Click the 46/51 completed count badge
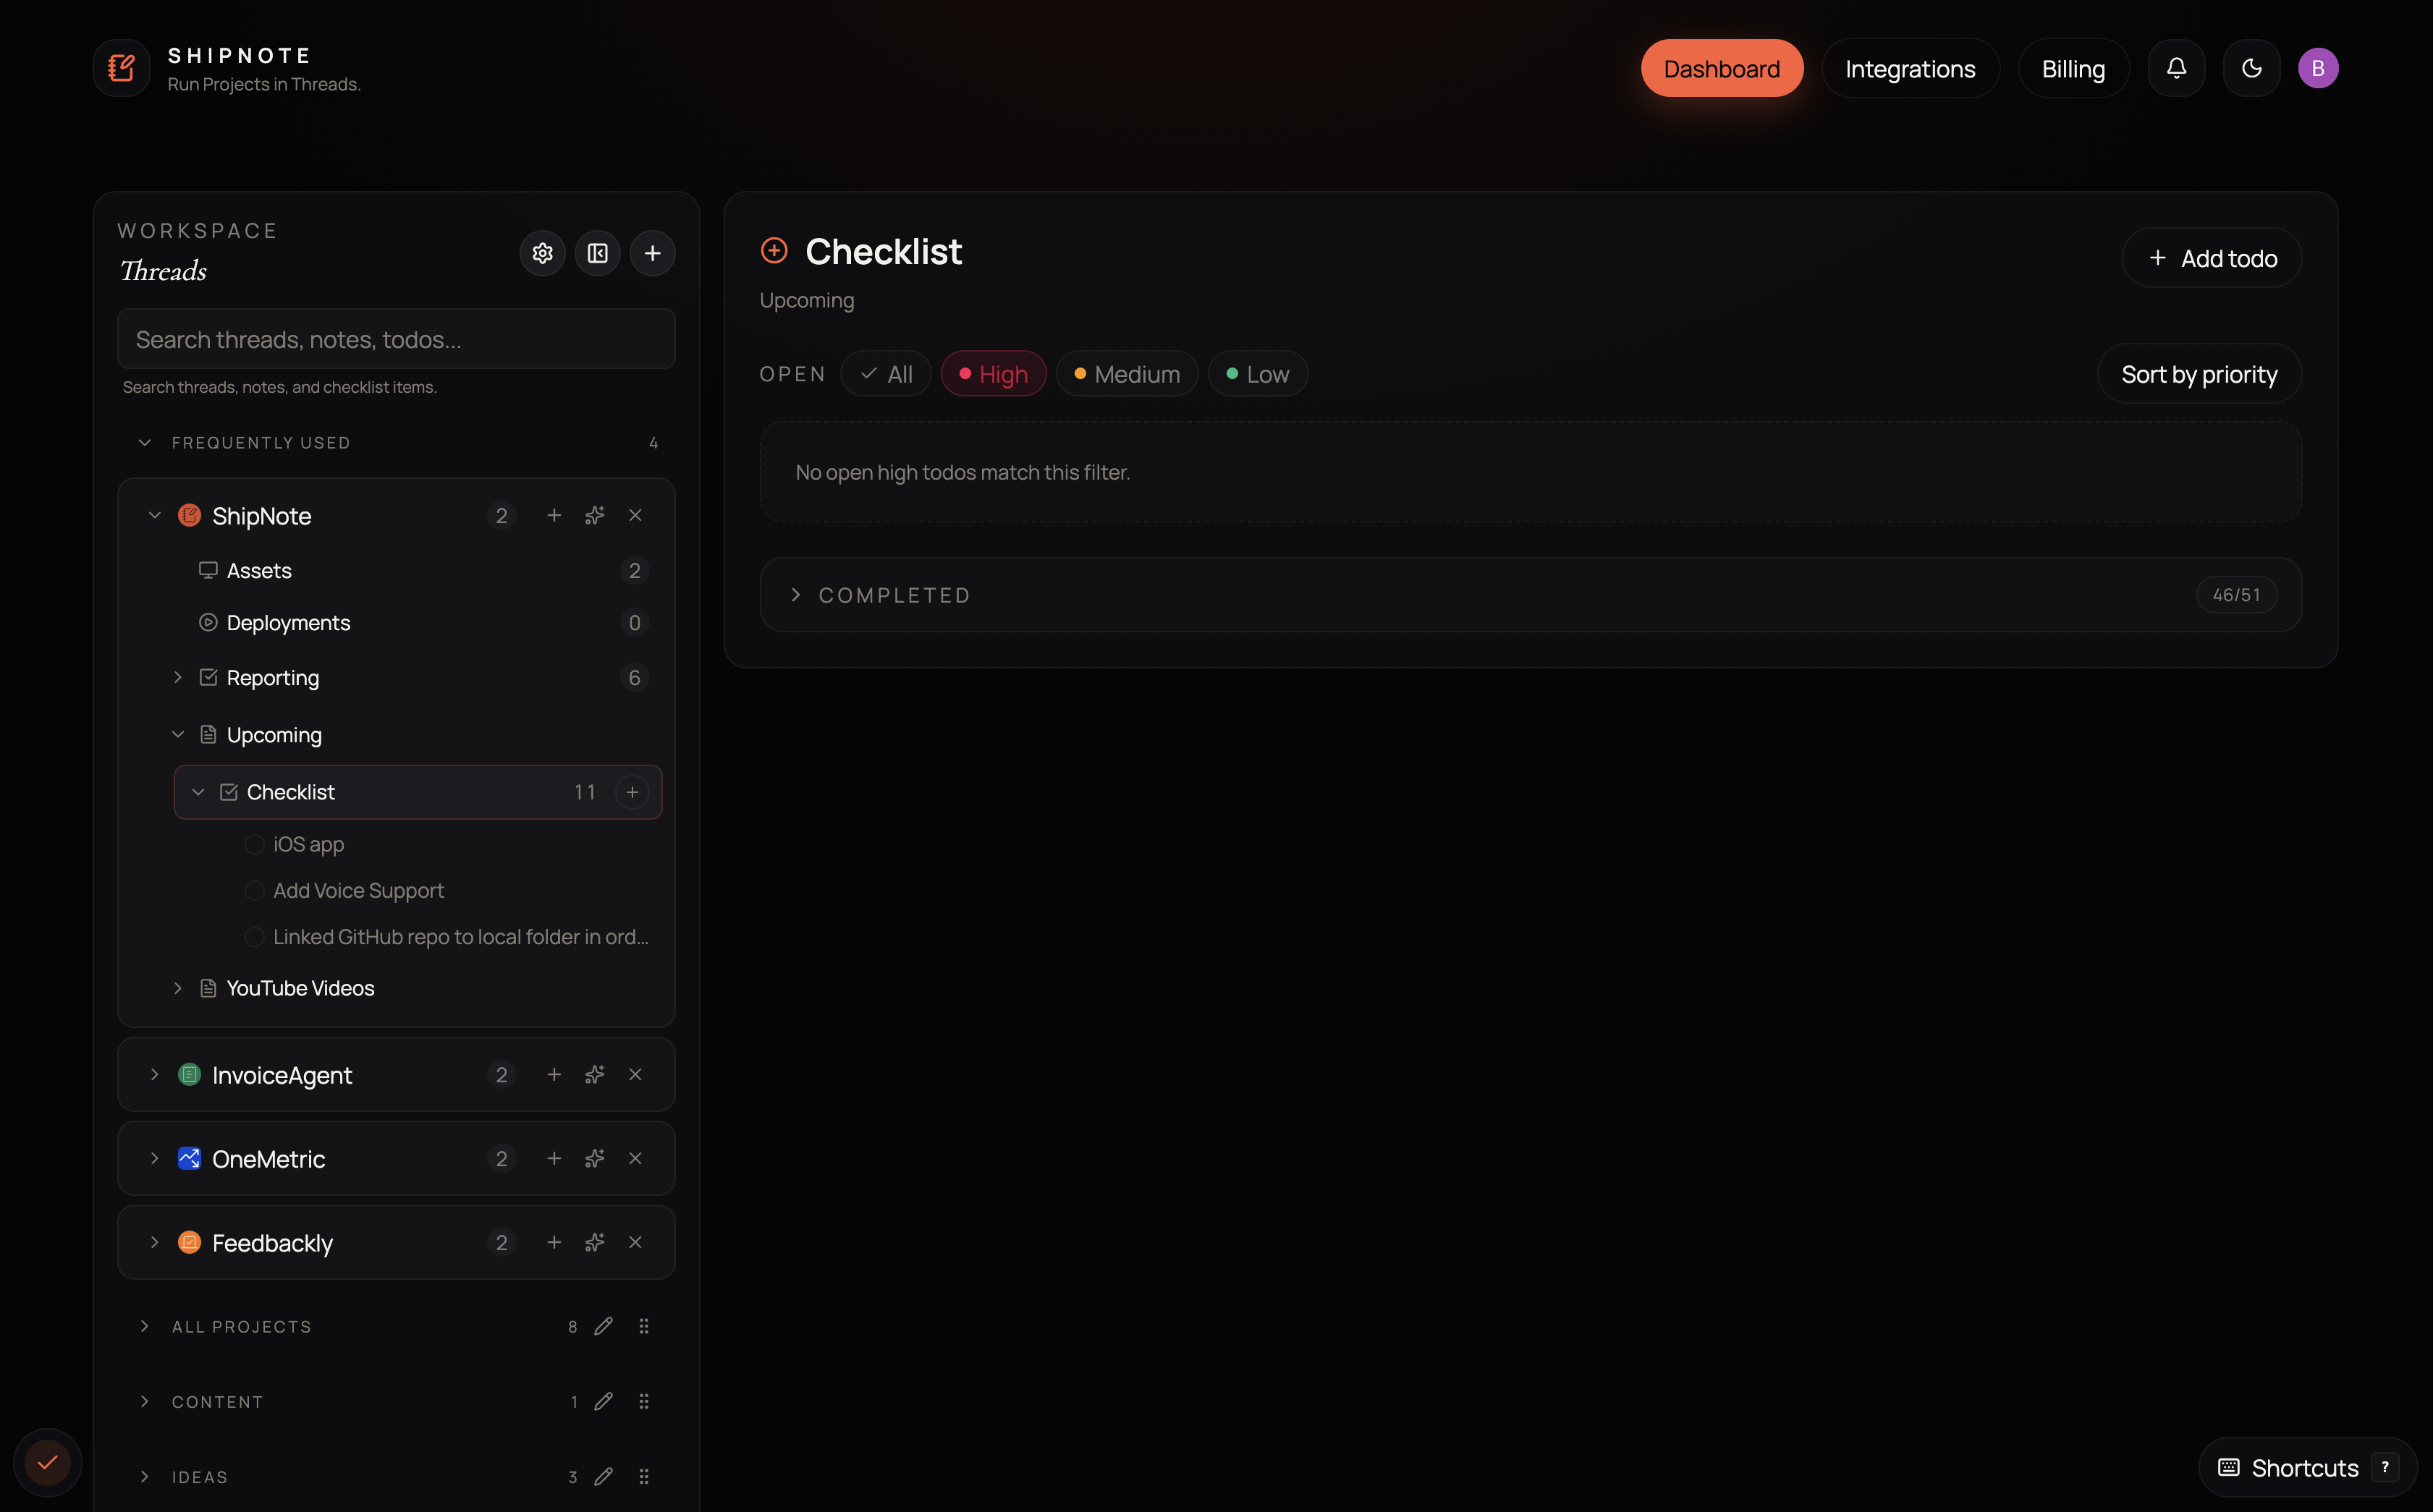 (x=2236, y=595)
